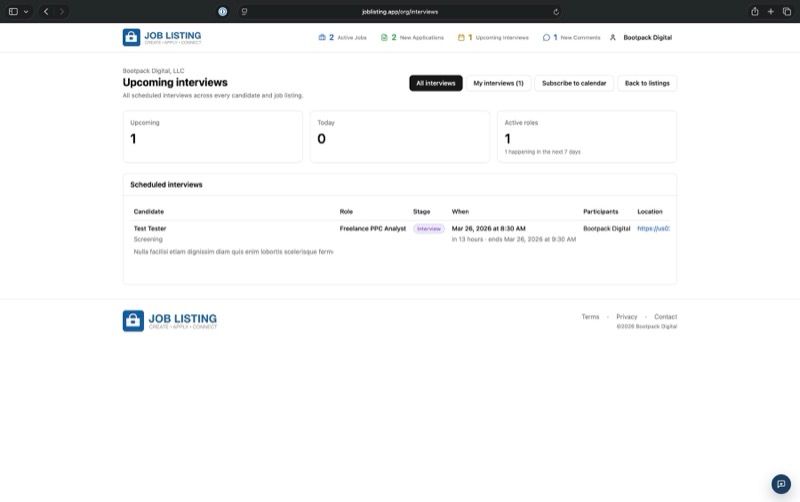Screen dimensions: 800x502
Task: Switch to My interviews (1) tab
Action: pos(498,83)
